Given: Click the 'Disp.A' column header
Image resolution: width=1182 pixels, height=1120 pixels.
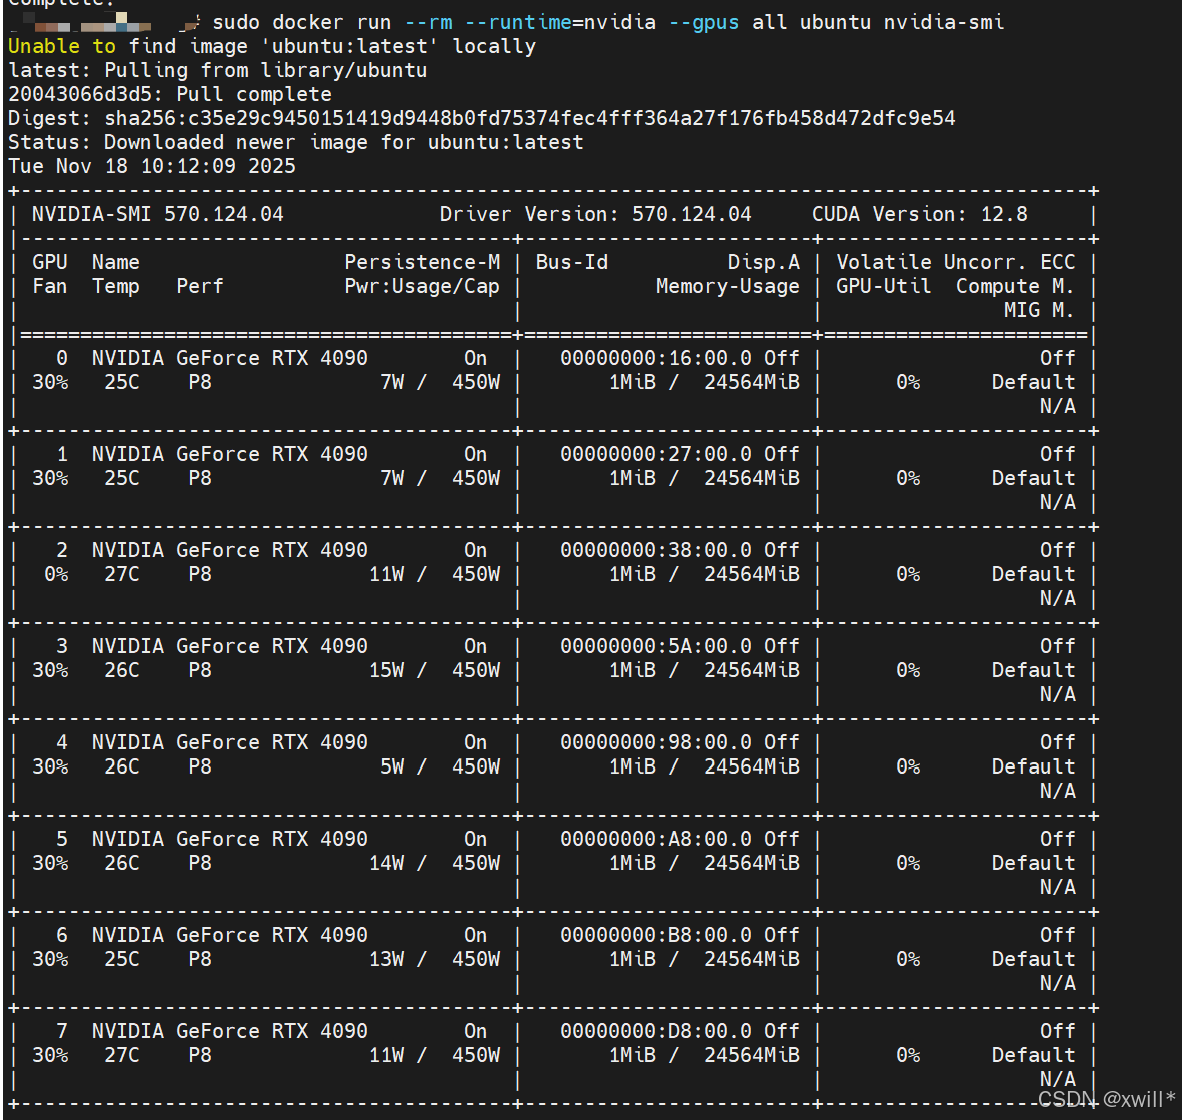Looking at the screenshot, I should [x=764, y=262].
